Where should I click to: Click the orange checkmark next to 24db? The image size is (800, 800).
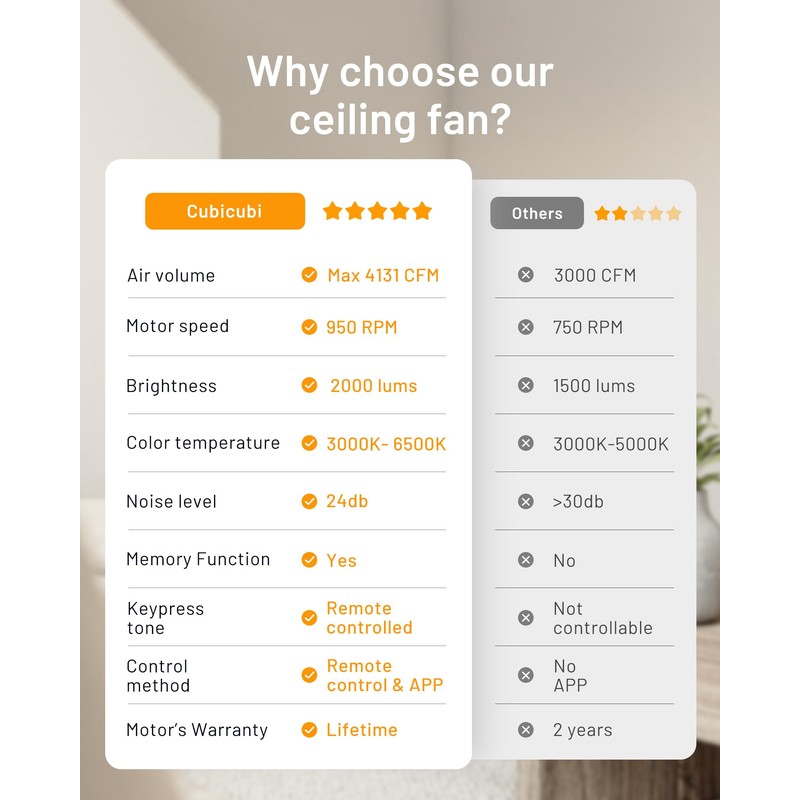310,501
